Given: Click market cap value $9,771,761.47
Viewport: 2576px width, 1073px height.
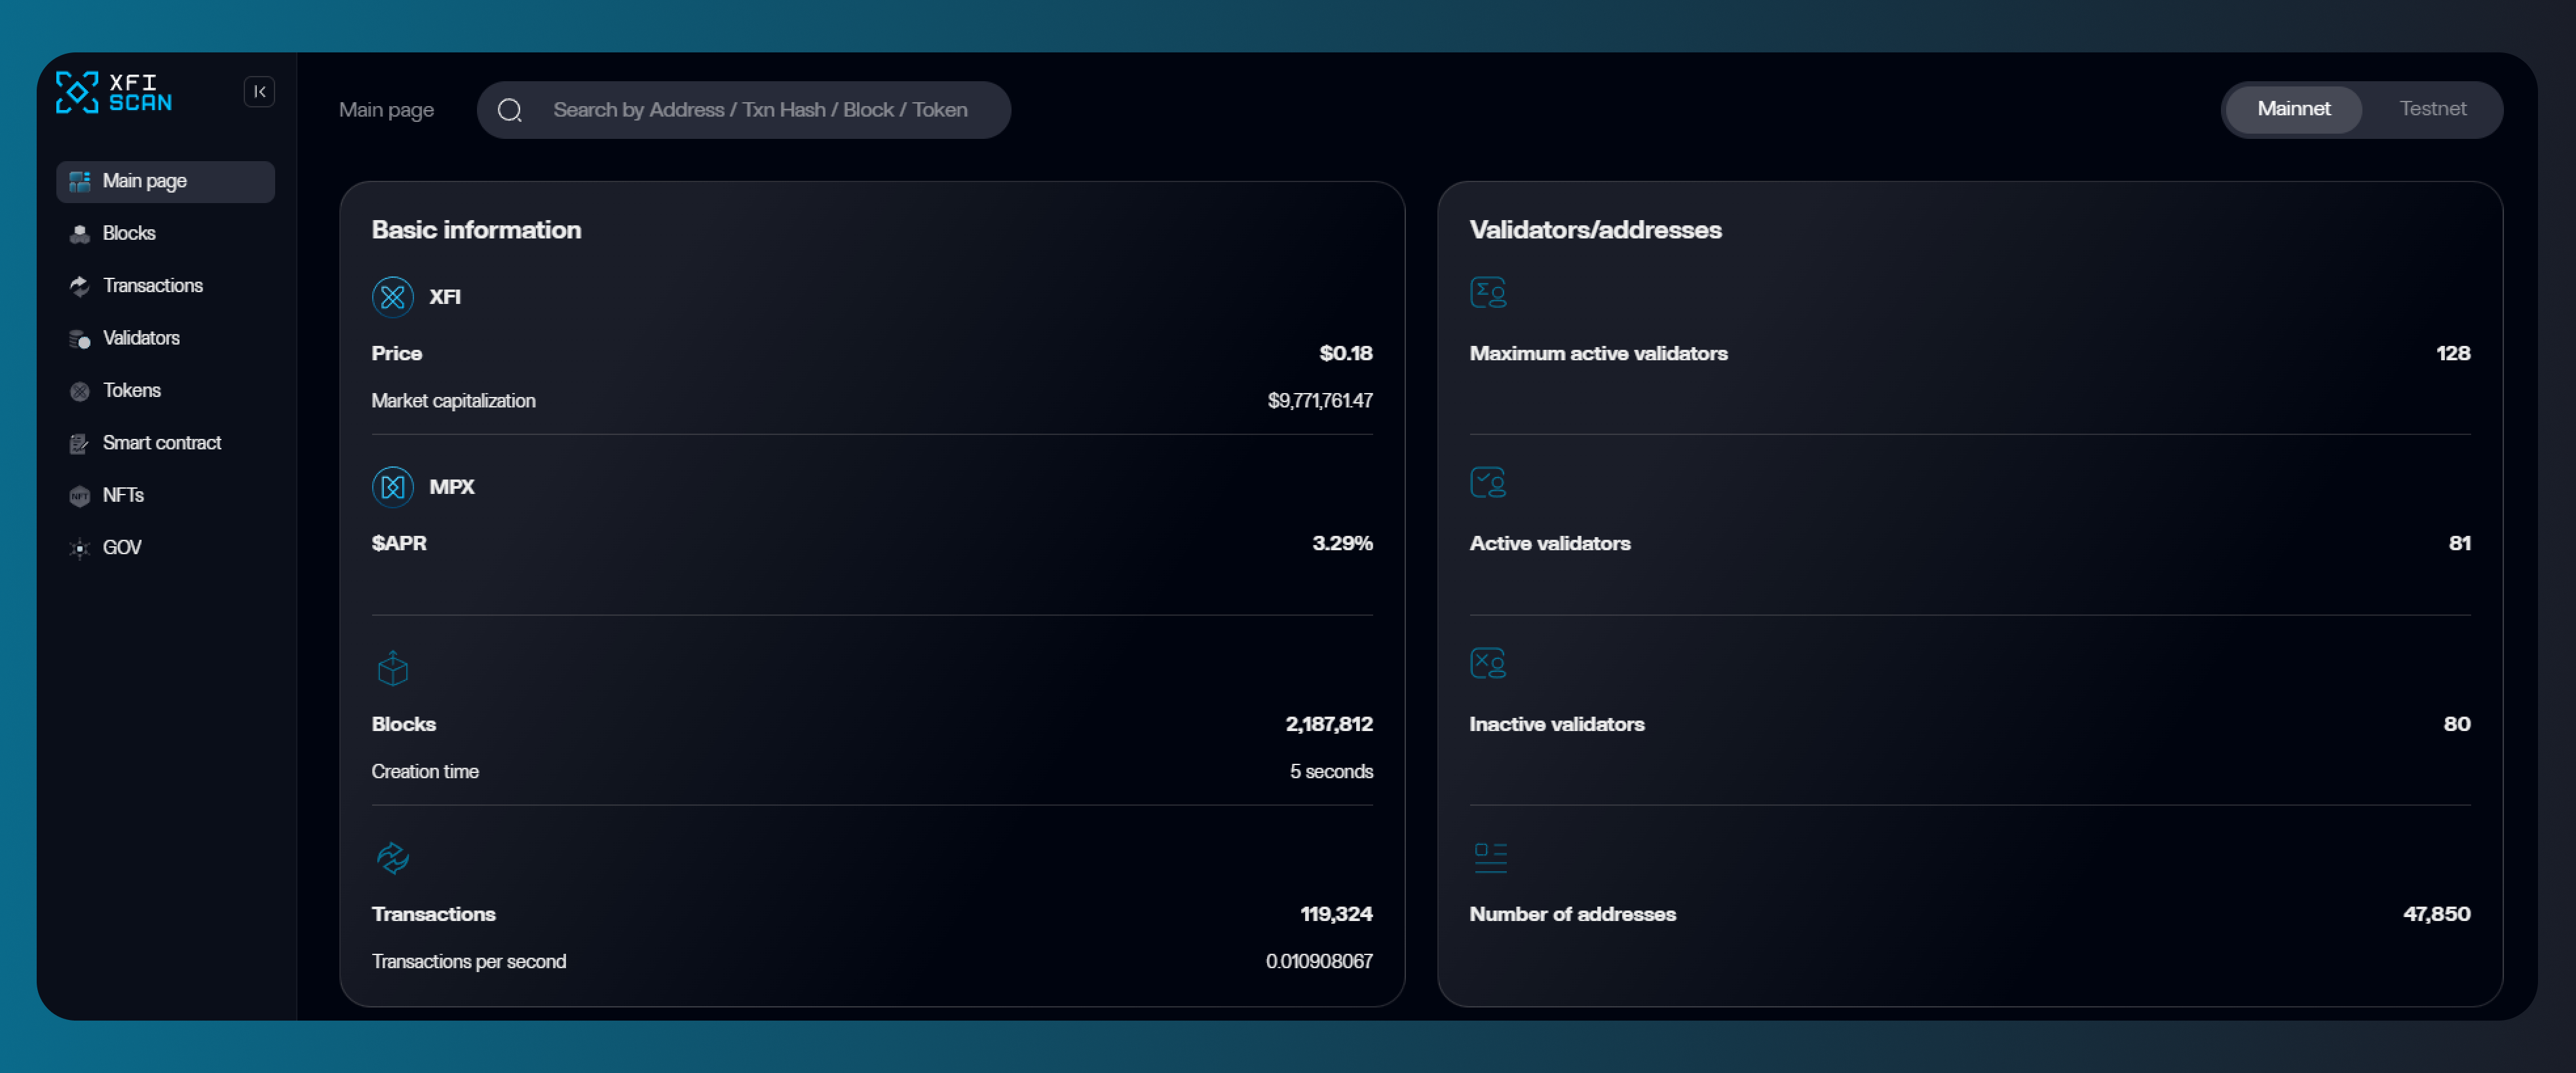Looking at the screenshot, I should [1320, 401].
